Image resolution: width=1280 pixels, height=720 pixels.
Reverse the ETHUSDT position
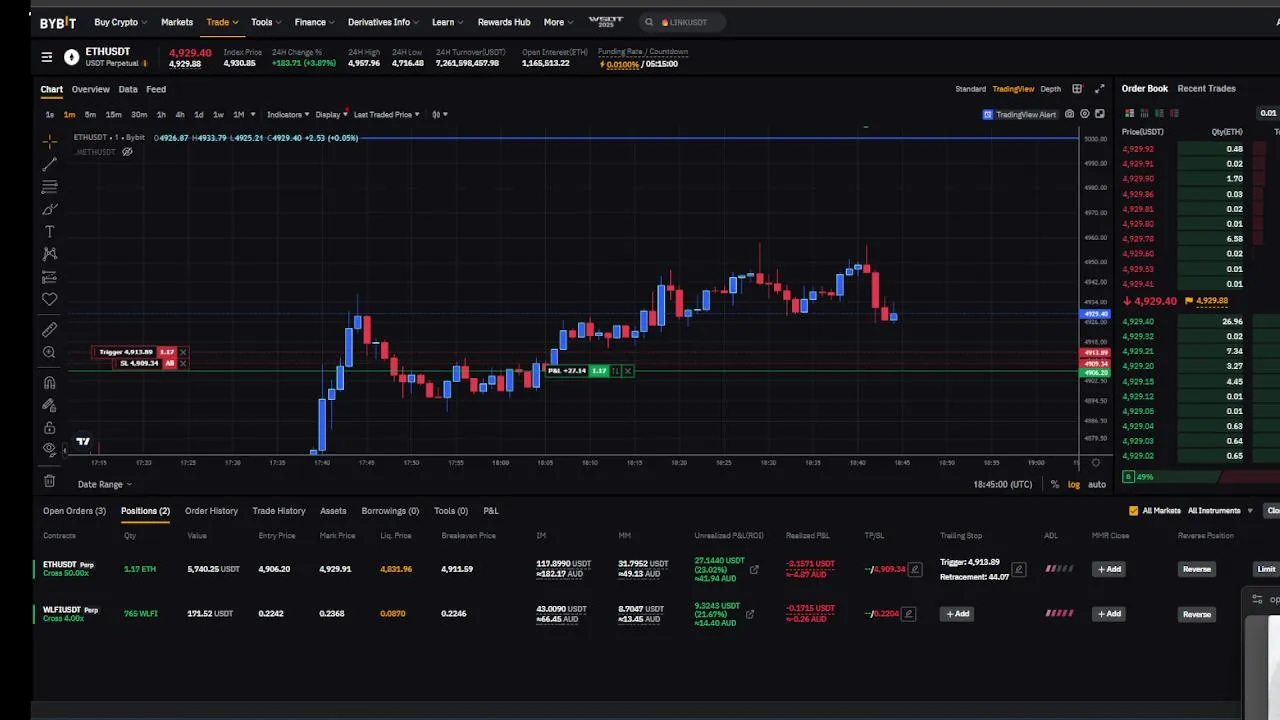click(x=1196, y=569)
